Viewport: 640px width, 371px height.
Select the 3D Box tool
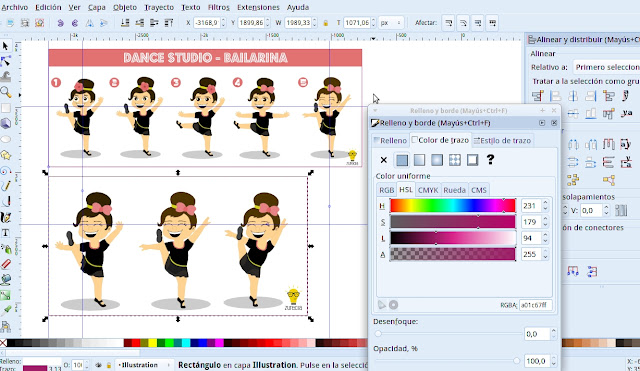tap(5, 123)
